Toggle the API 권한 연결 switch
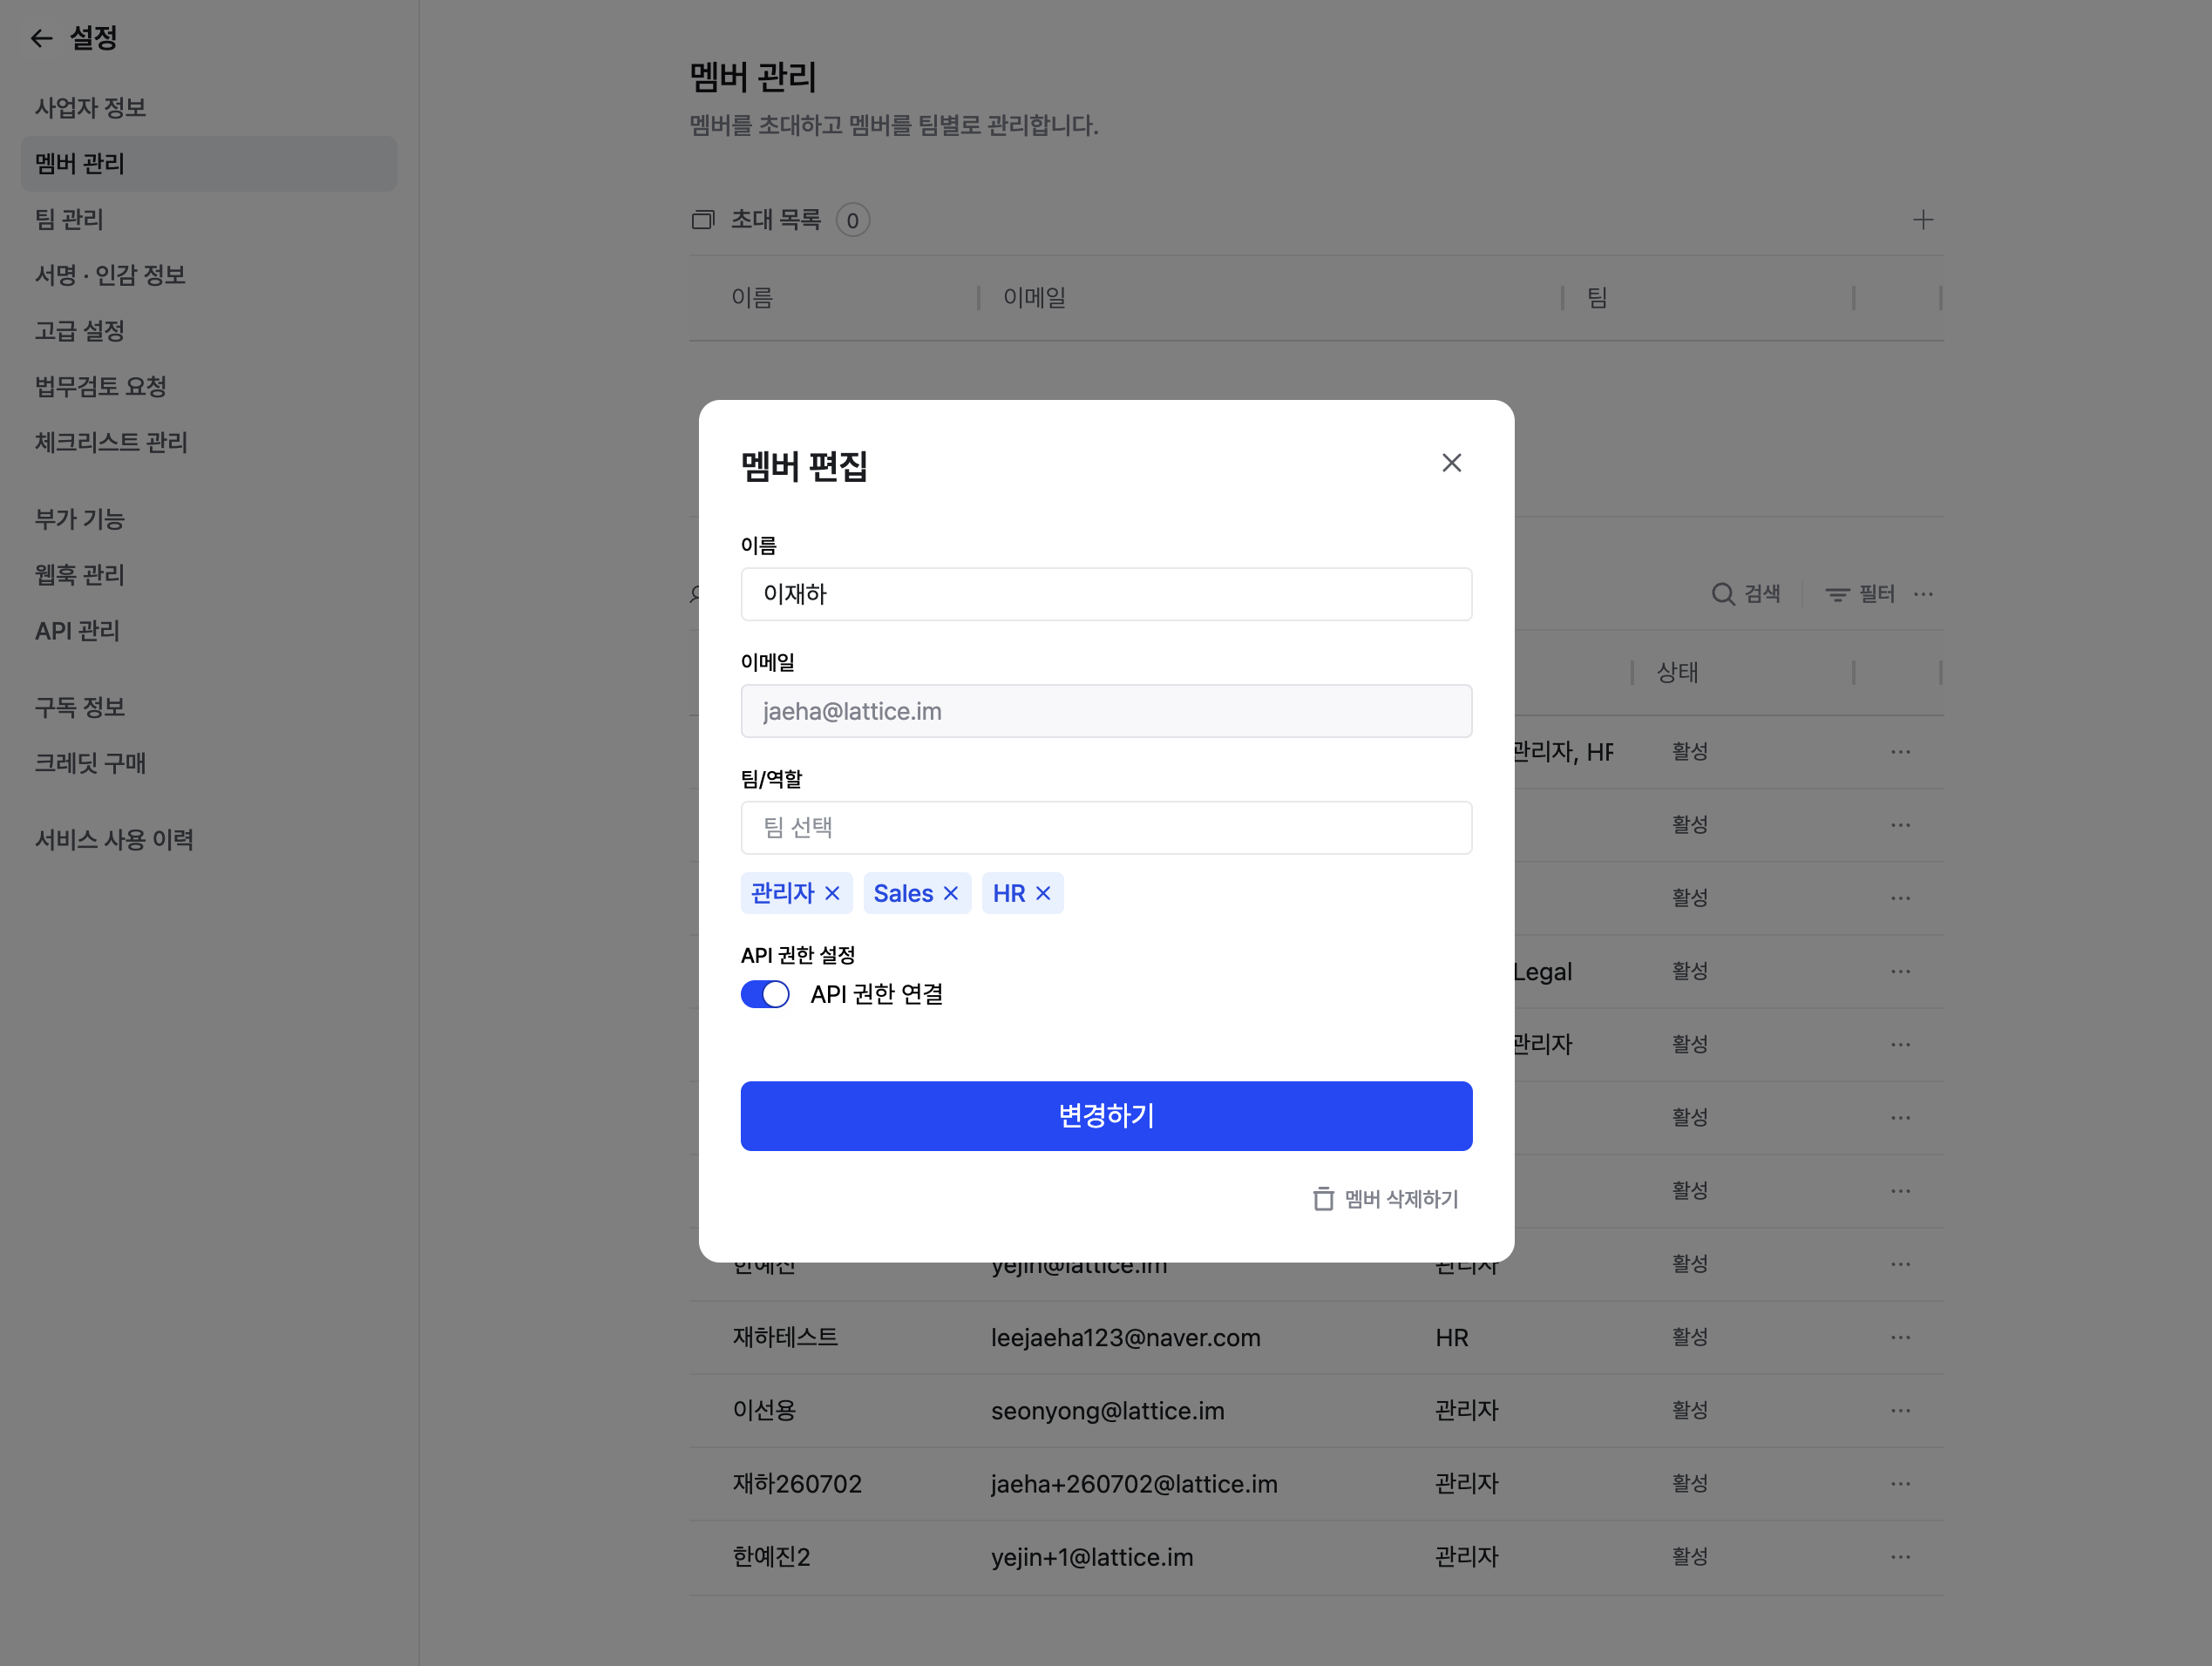The height and width of the screenshot is (1666, 2212). (765, 994)
